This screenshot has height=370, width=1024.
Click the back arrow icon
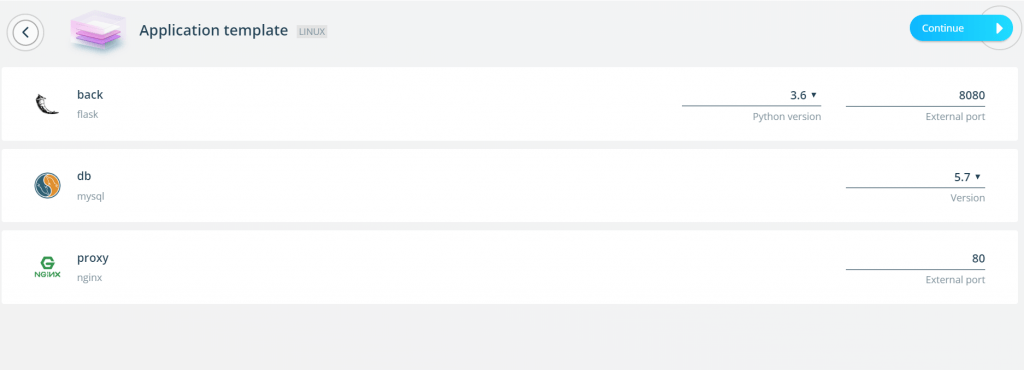25,32
